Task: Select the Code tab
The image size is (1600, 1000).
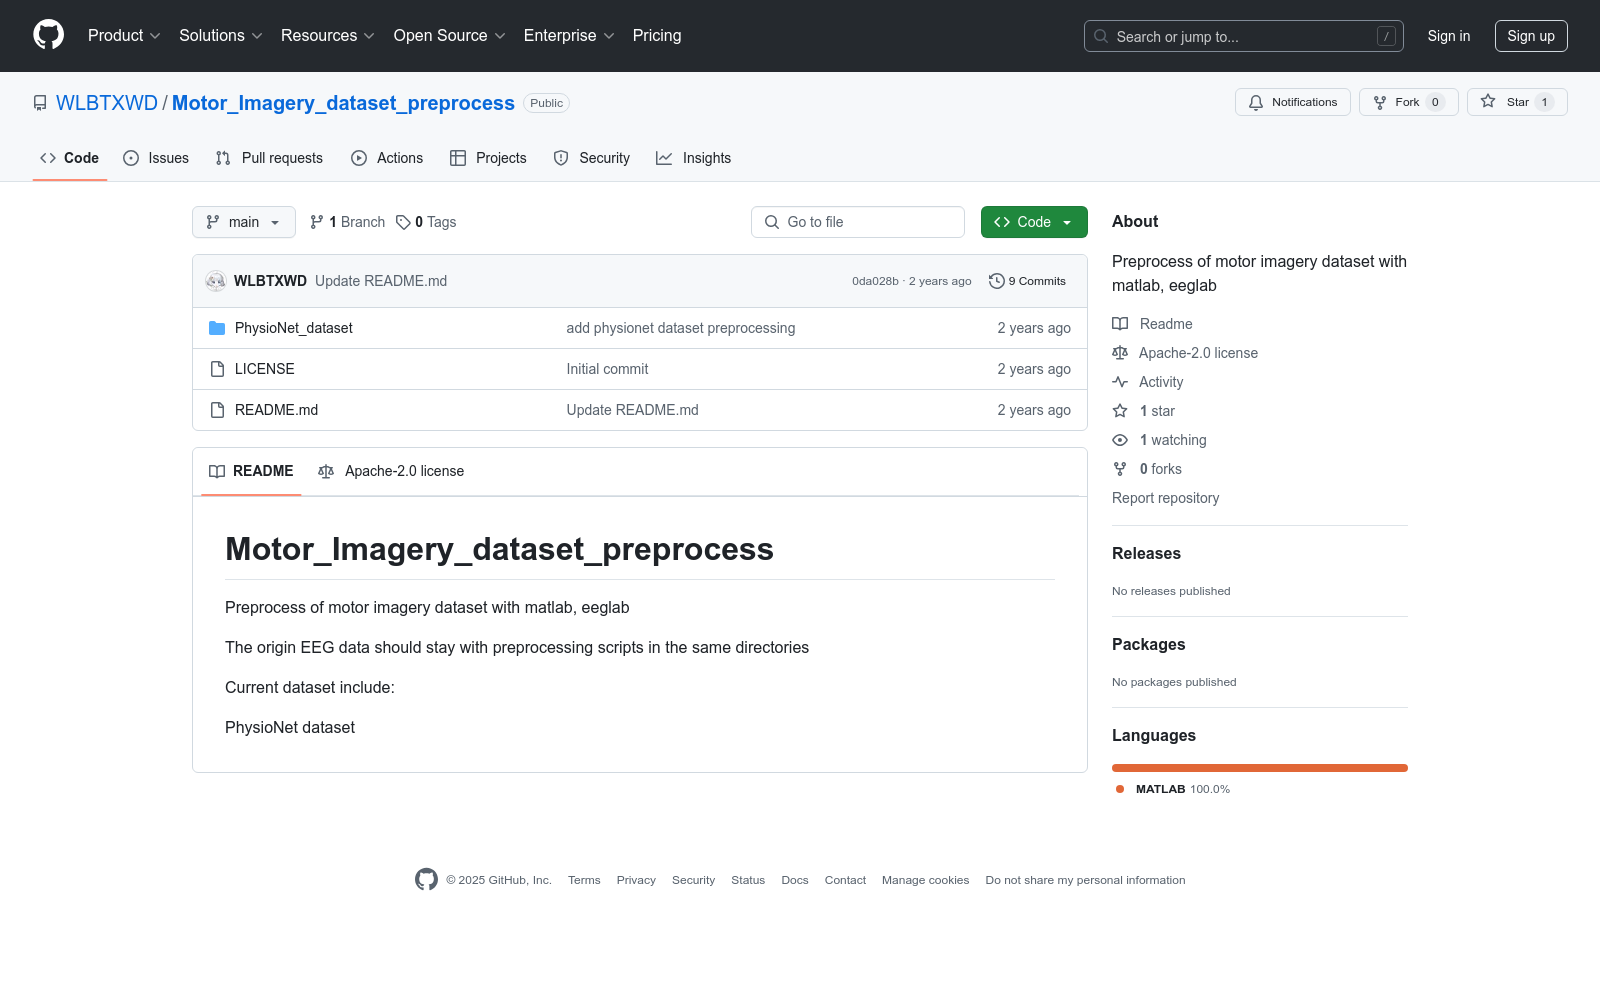Action: tap(70, 158)
